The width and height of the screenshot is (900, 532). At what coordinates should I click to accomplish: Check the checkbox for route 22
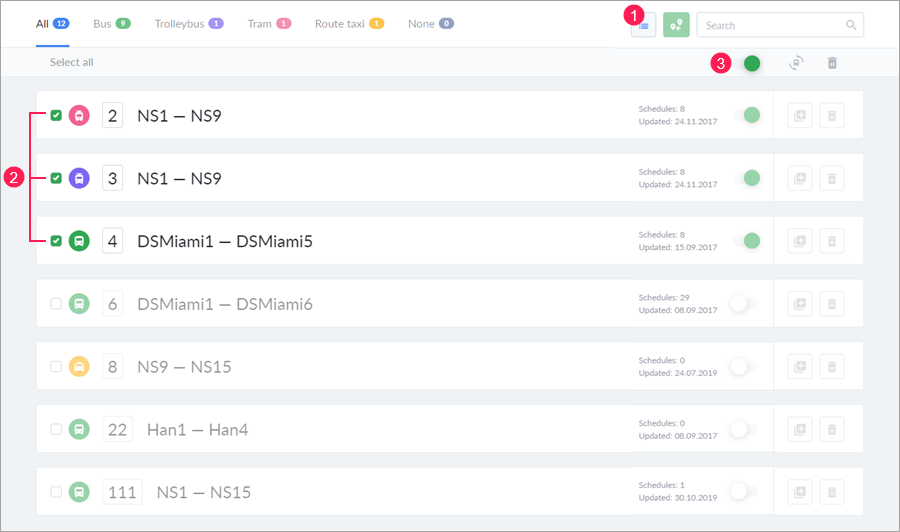tap(56, 429)
